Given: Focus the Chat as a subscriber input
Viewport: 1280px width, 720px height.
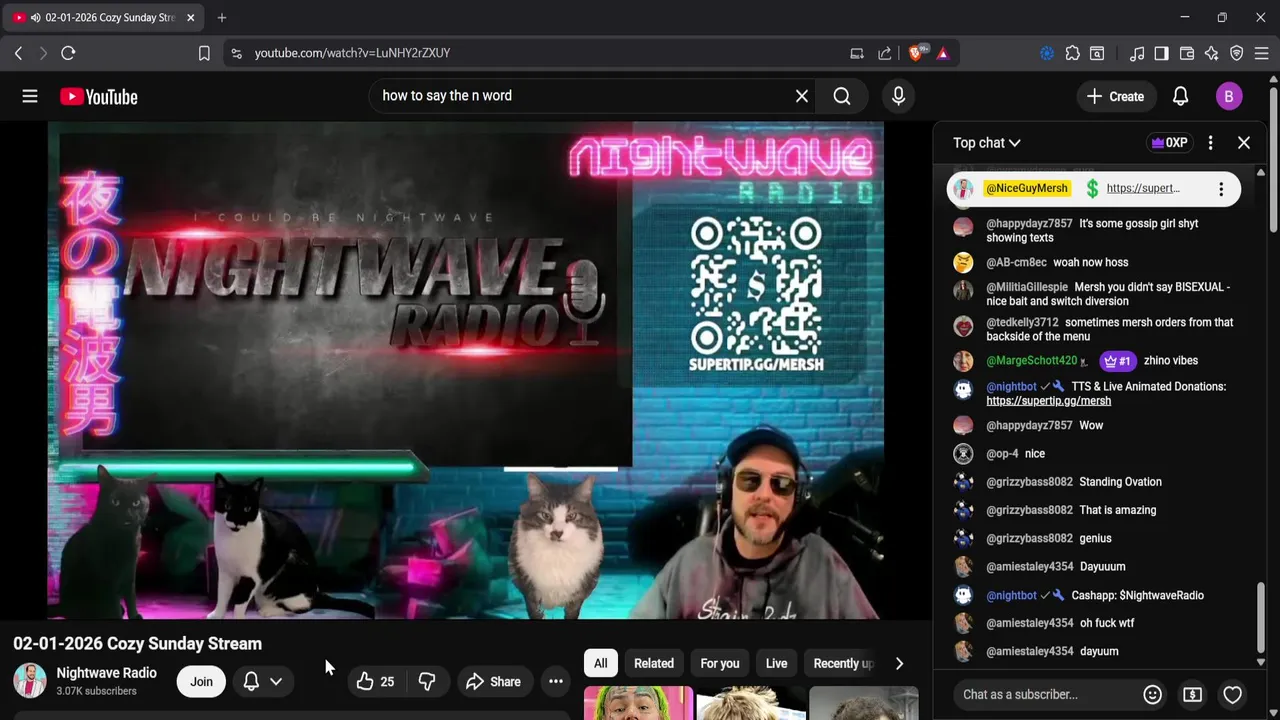Looking at the screenshot, I should [1045, 694].
